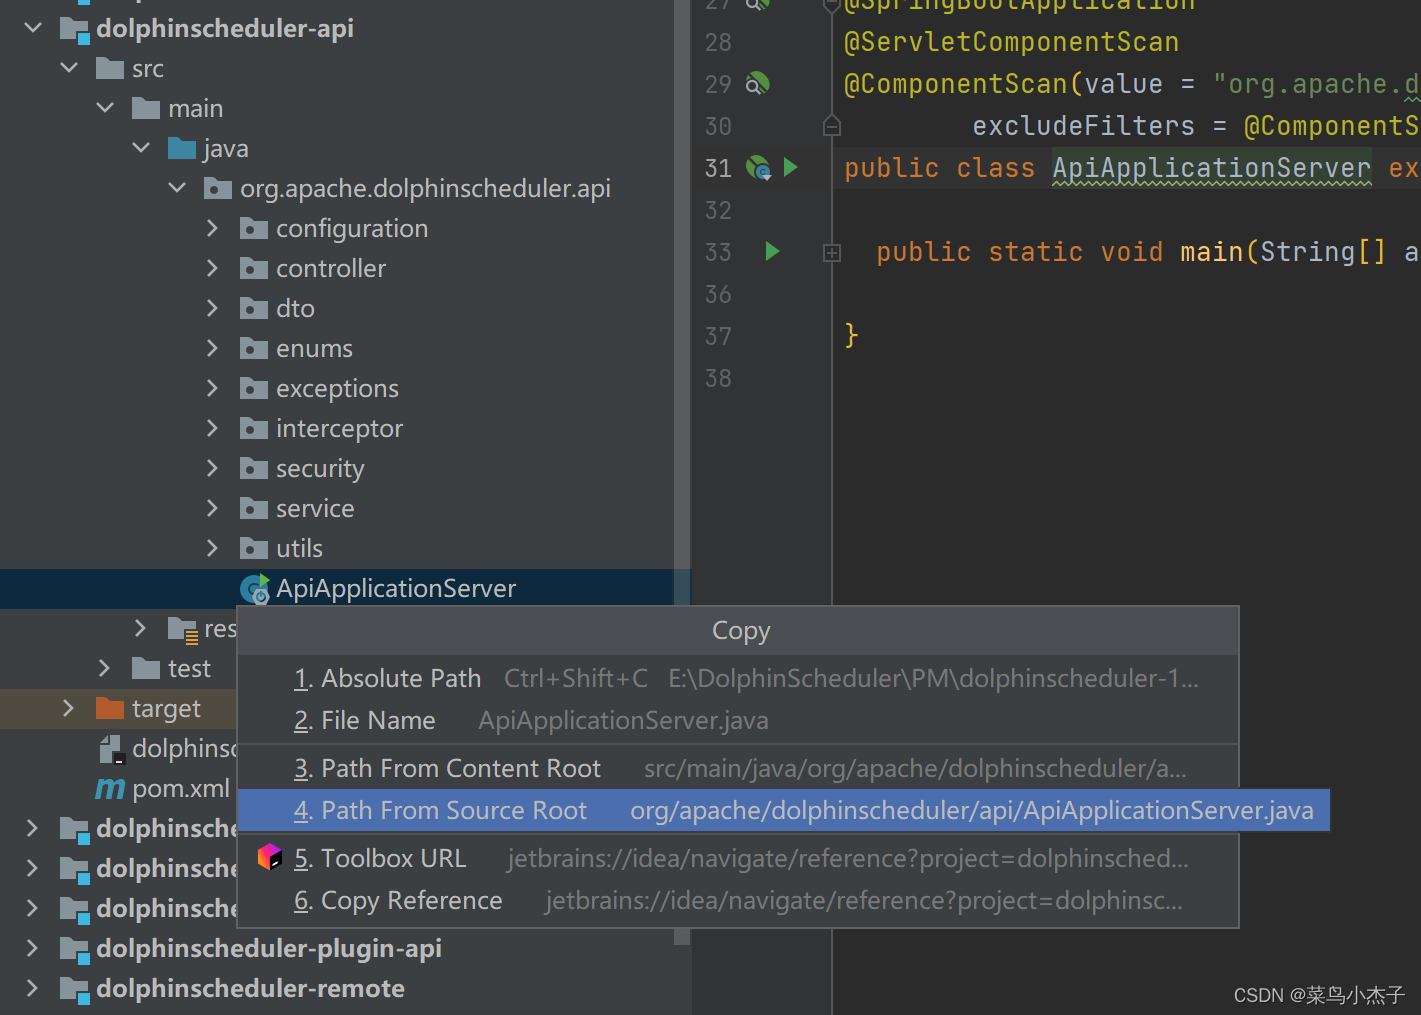
Task: Click the Maven pom.xml file icon
Action: (x=110, y=789)
